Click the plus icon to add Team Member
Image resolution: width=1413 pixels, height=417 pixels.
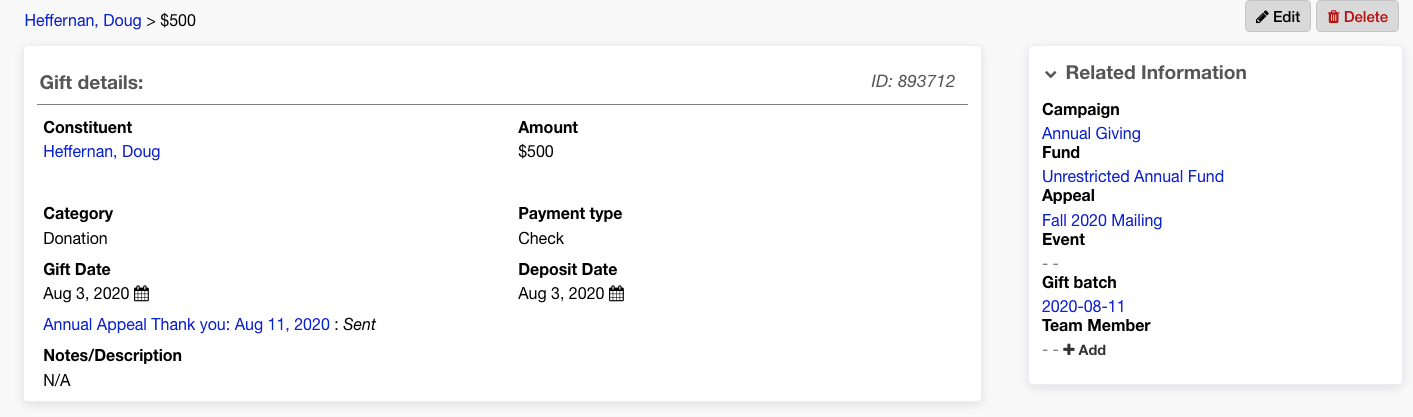1068,350
